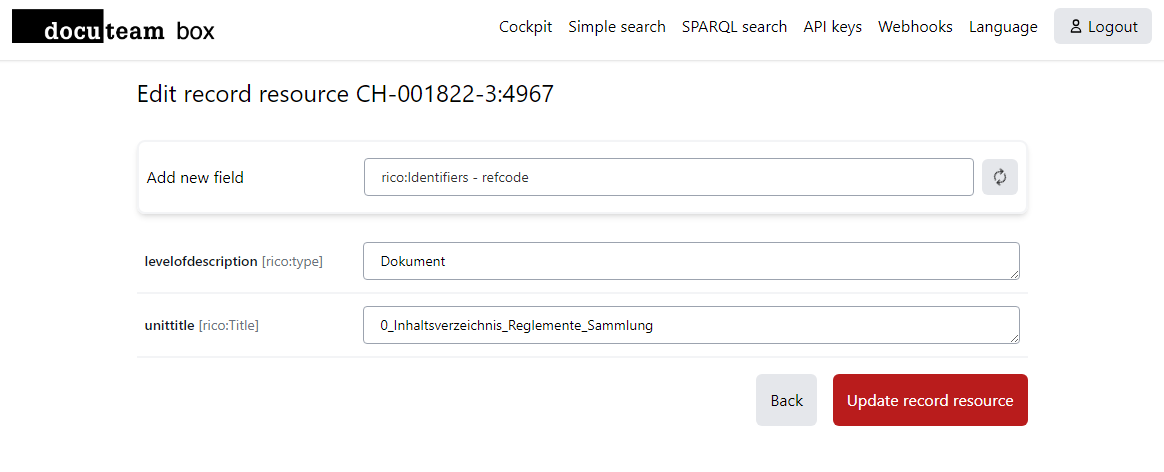1164x472 pixels.
Task: Click the levelofdescription [rico:type] label
Action: click(x=234, y=261)
